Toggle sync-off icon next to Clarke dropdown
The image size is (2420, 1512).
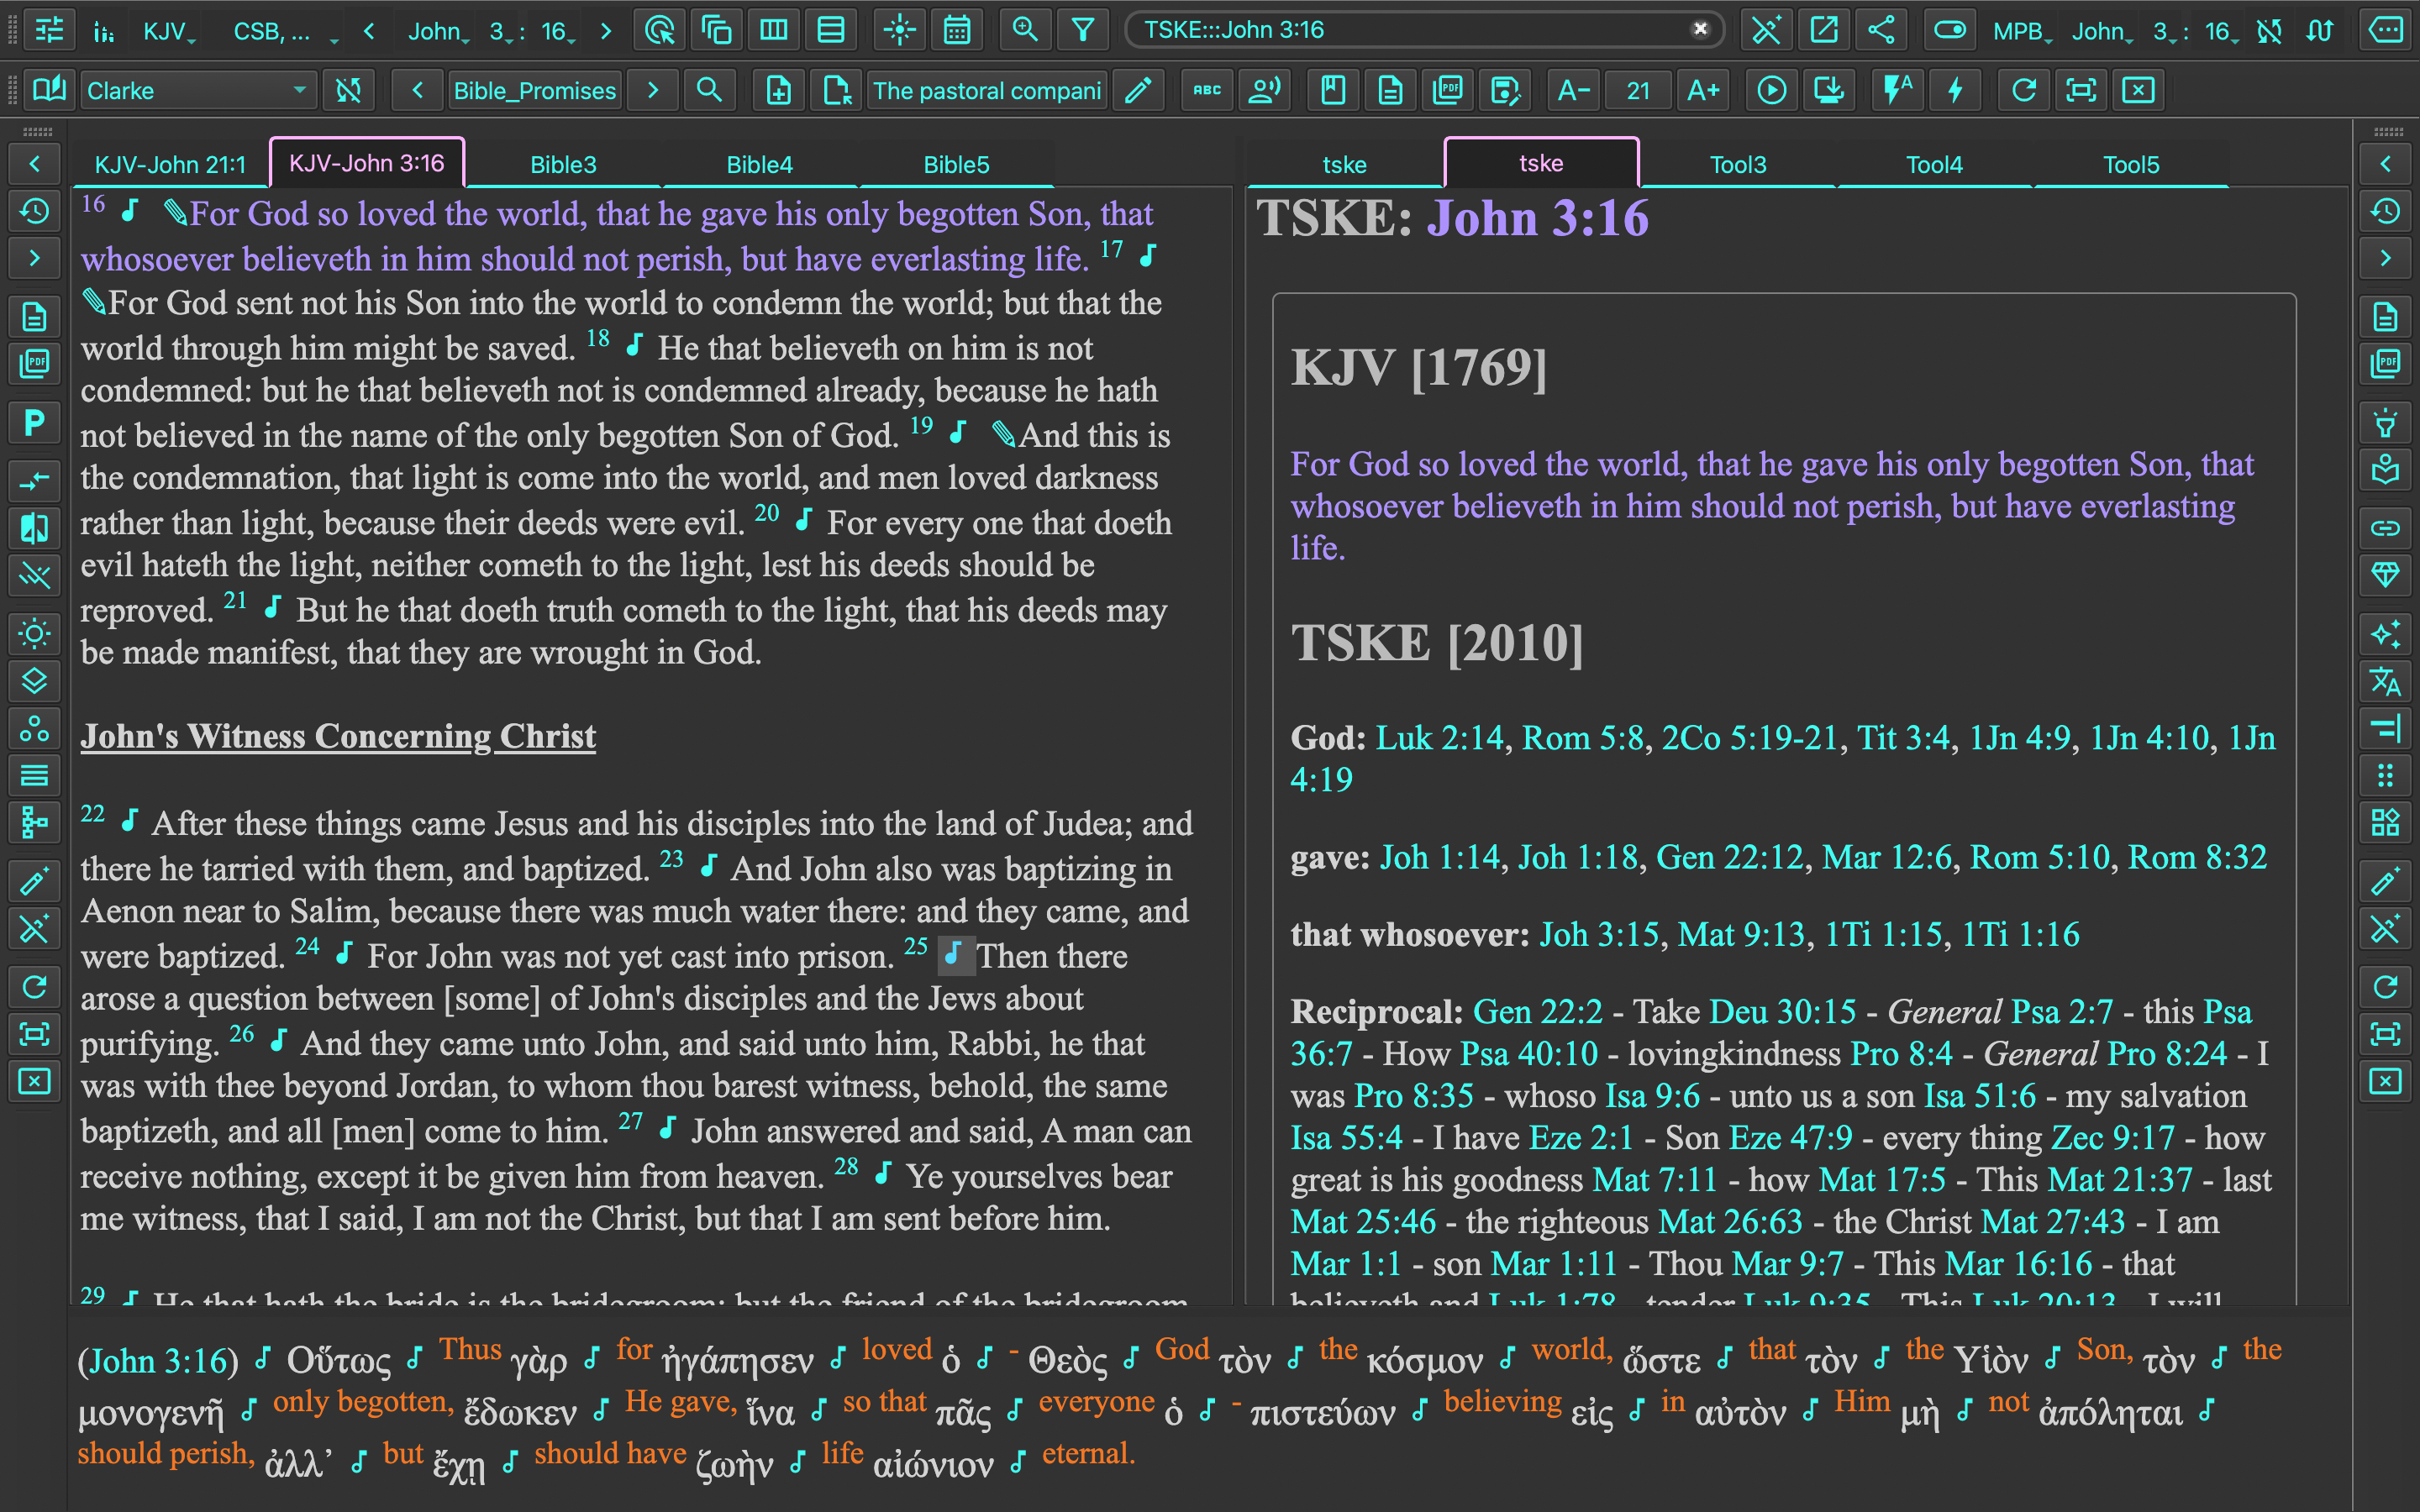pyautogui.click(x=348, y=90)
